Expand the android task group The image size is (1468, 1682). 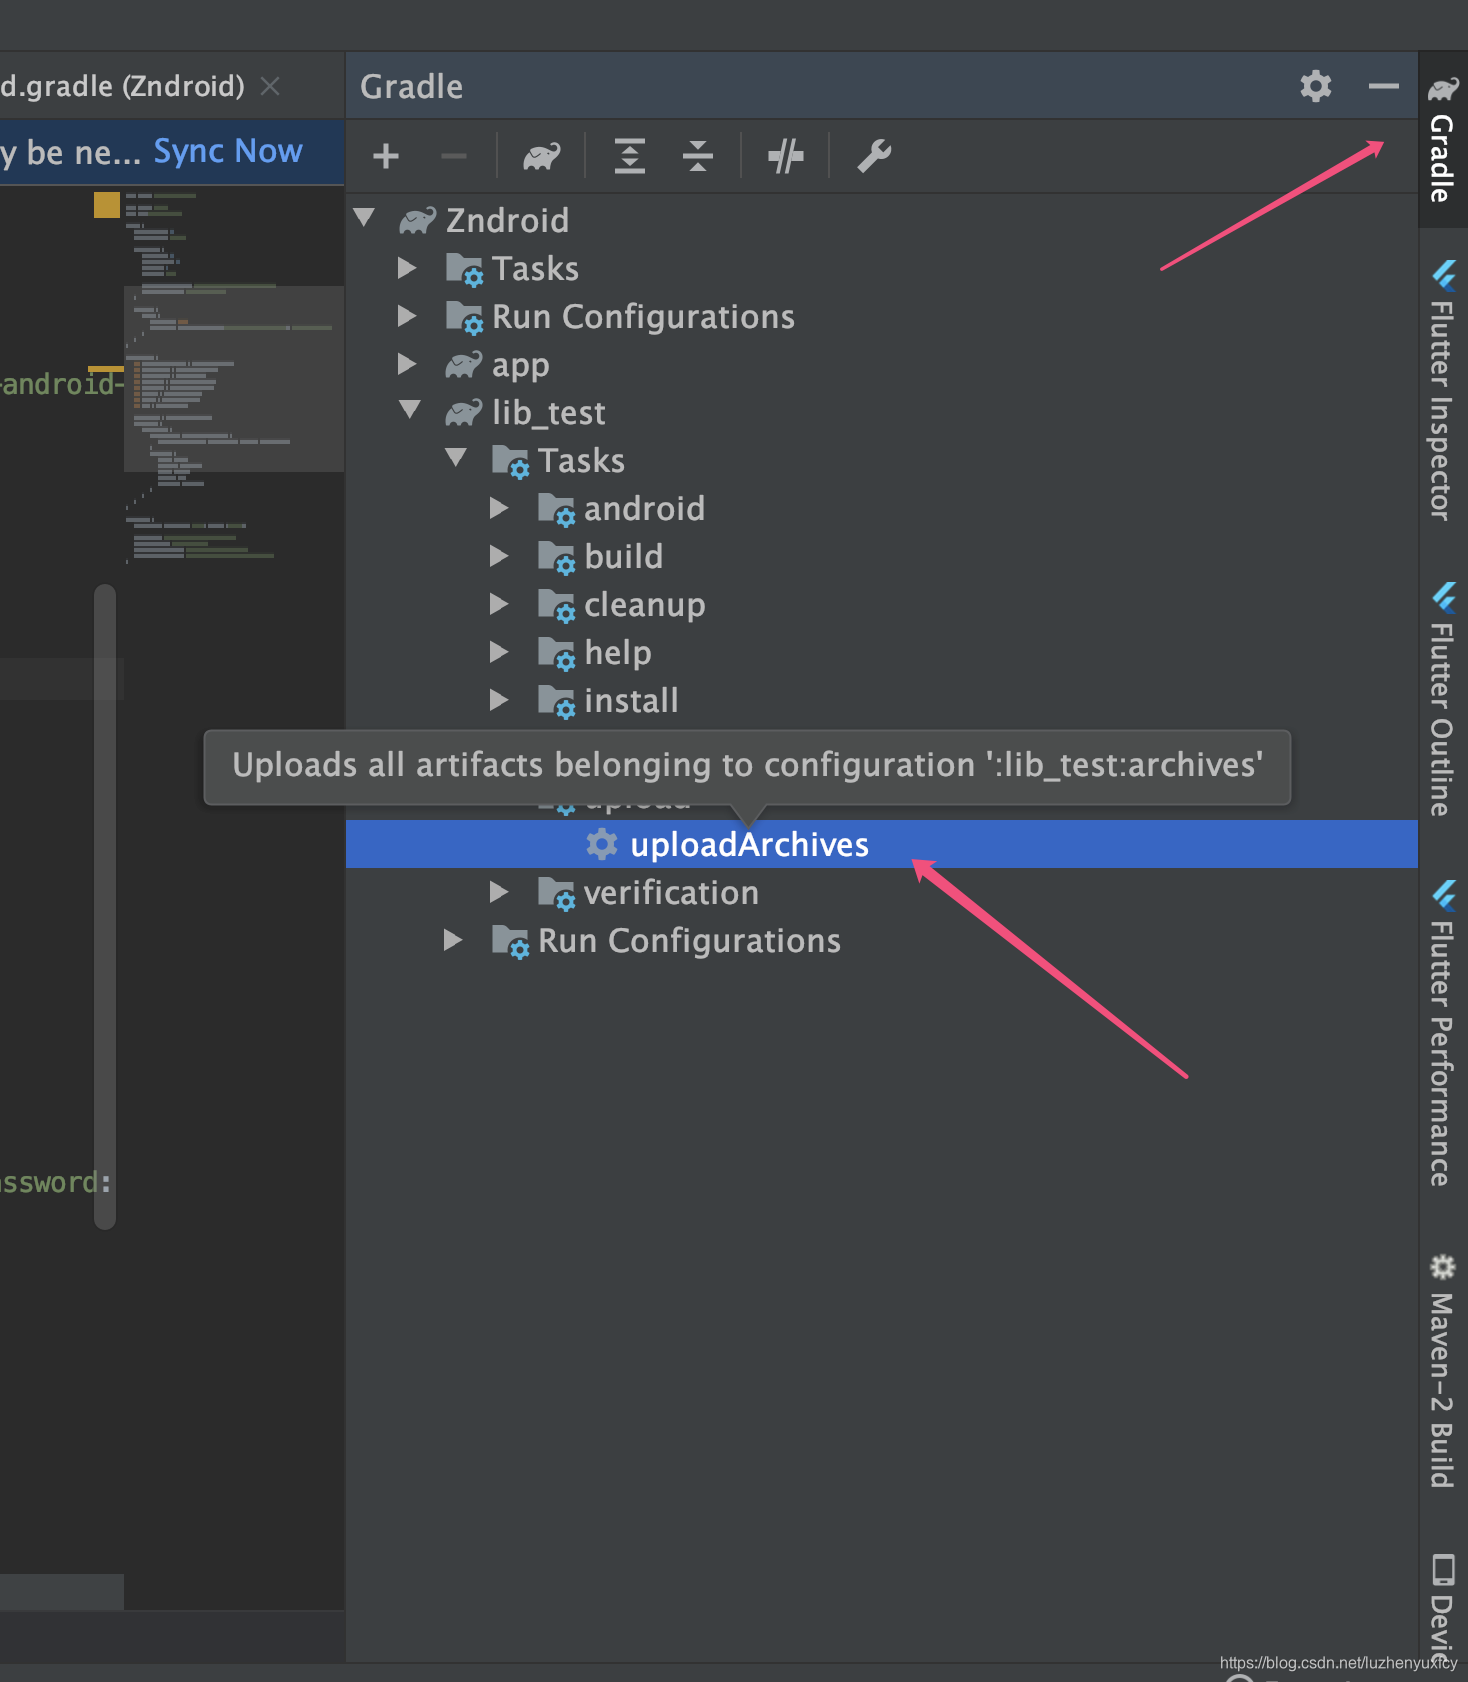[498, 507]
